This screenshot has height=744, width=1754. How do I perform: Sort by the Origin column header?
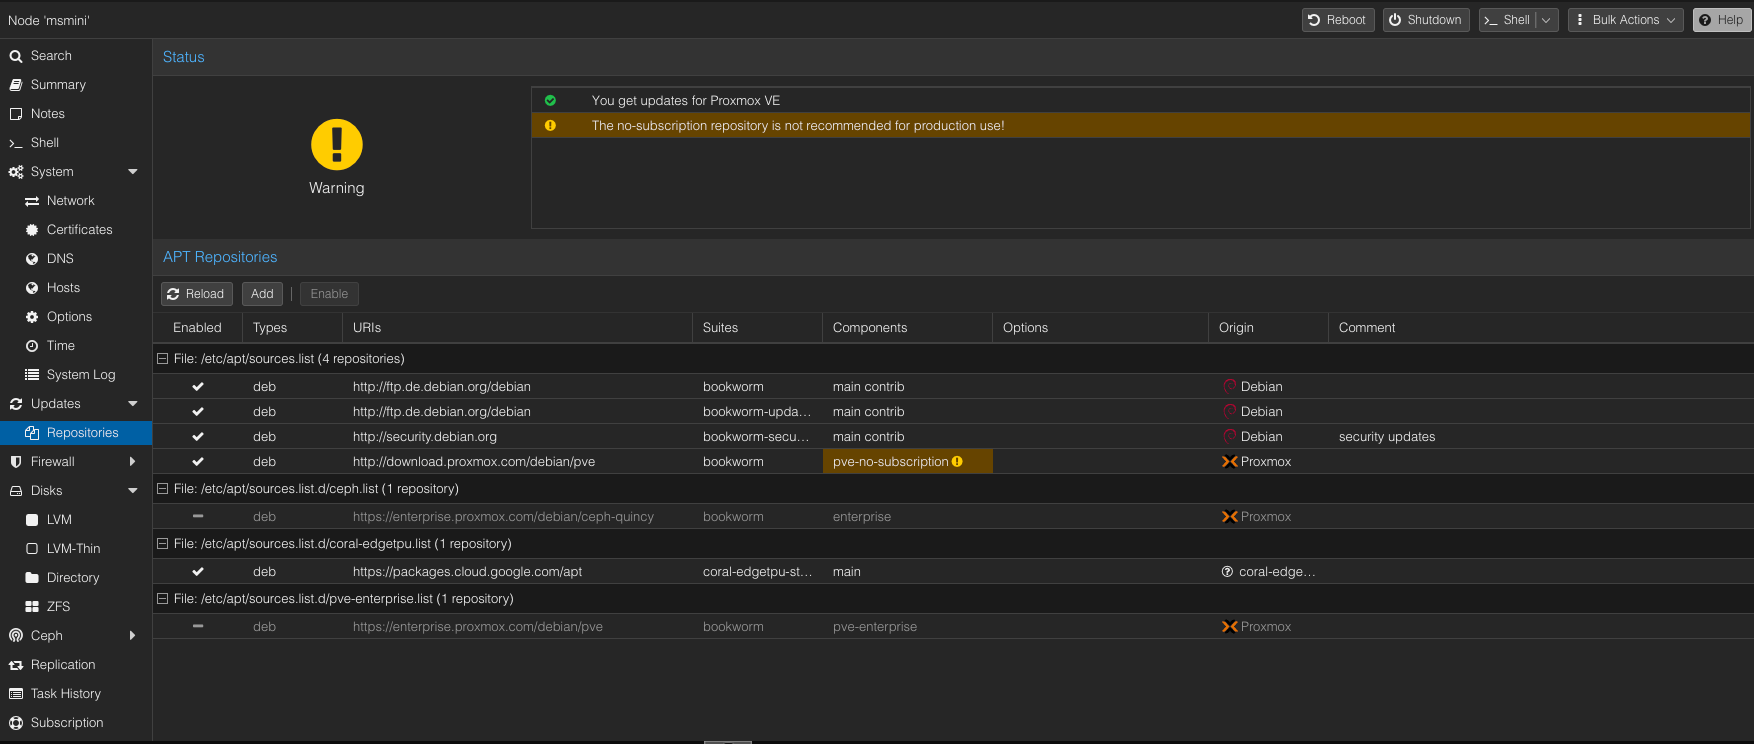coord(1268,328)
